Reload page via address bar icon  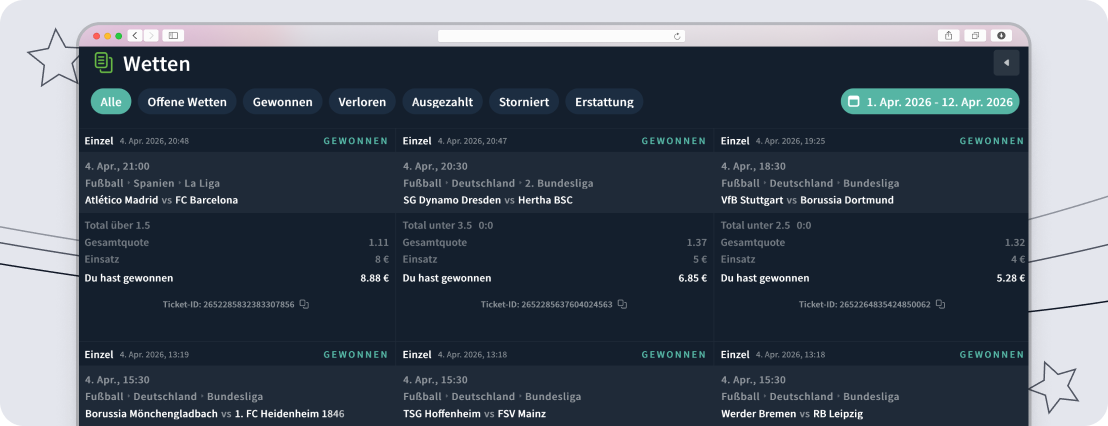pos(677,36)
